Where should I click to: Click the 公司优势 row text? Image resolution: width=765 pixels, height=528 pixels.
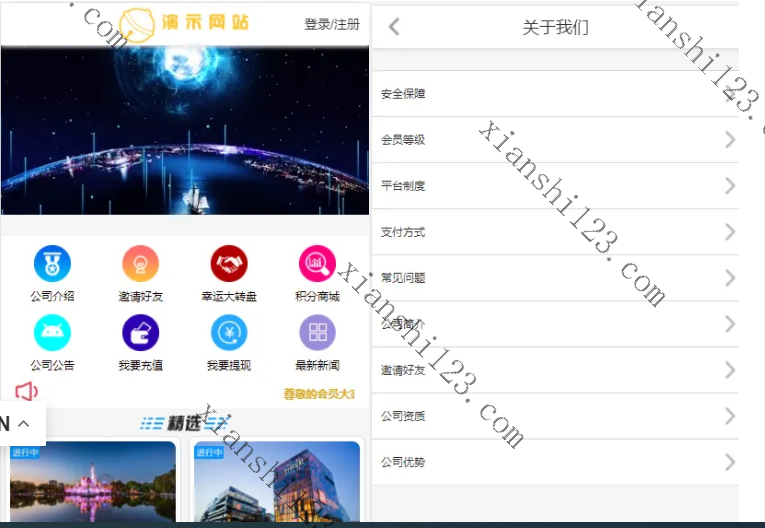[x=403, y=462]
